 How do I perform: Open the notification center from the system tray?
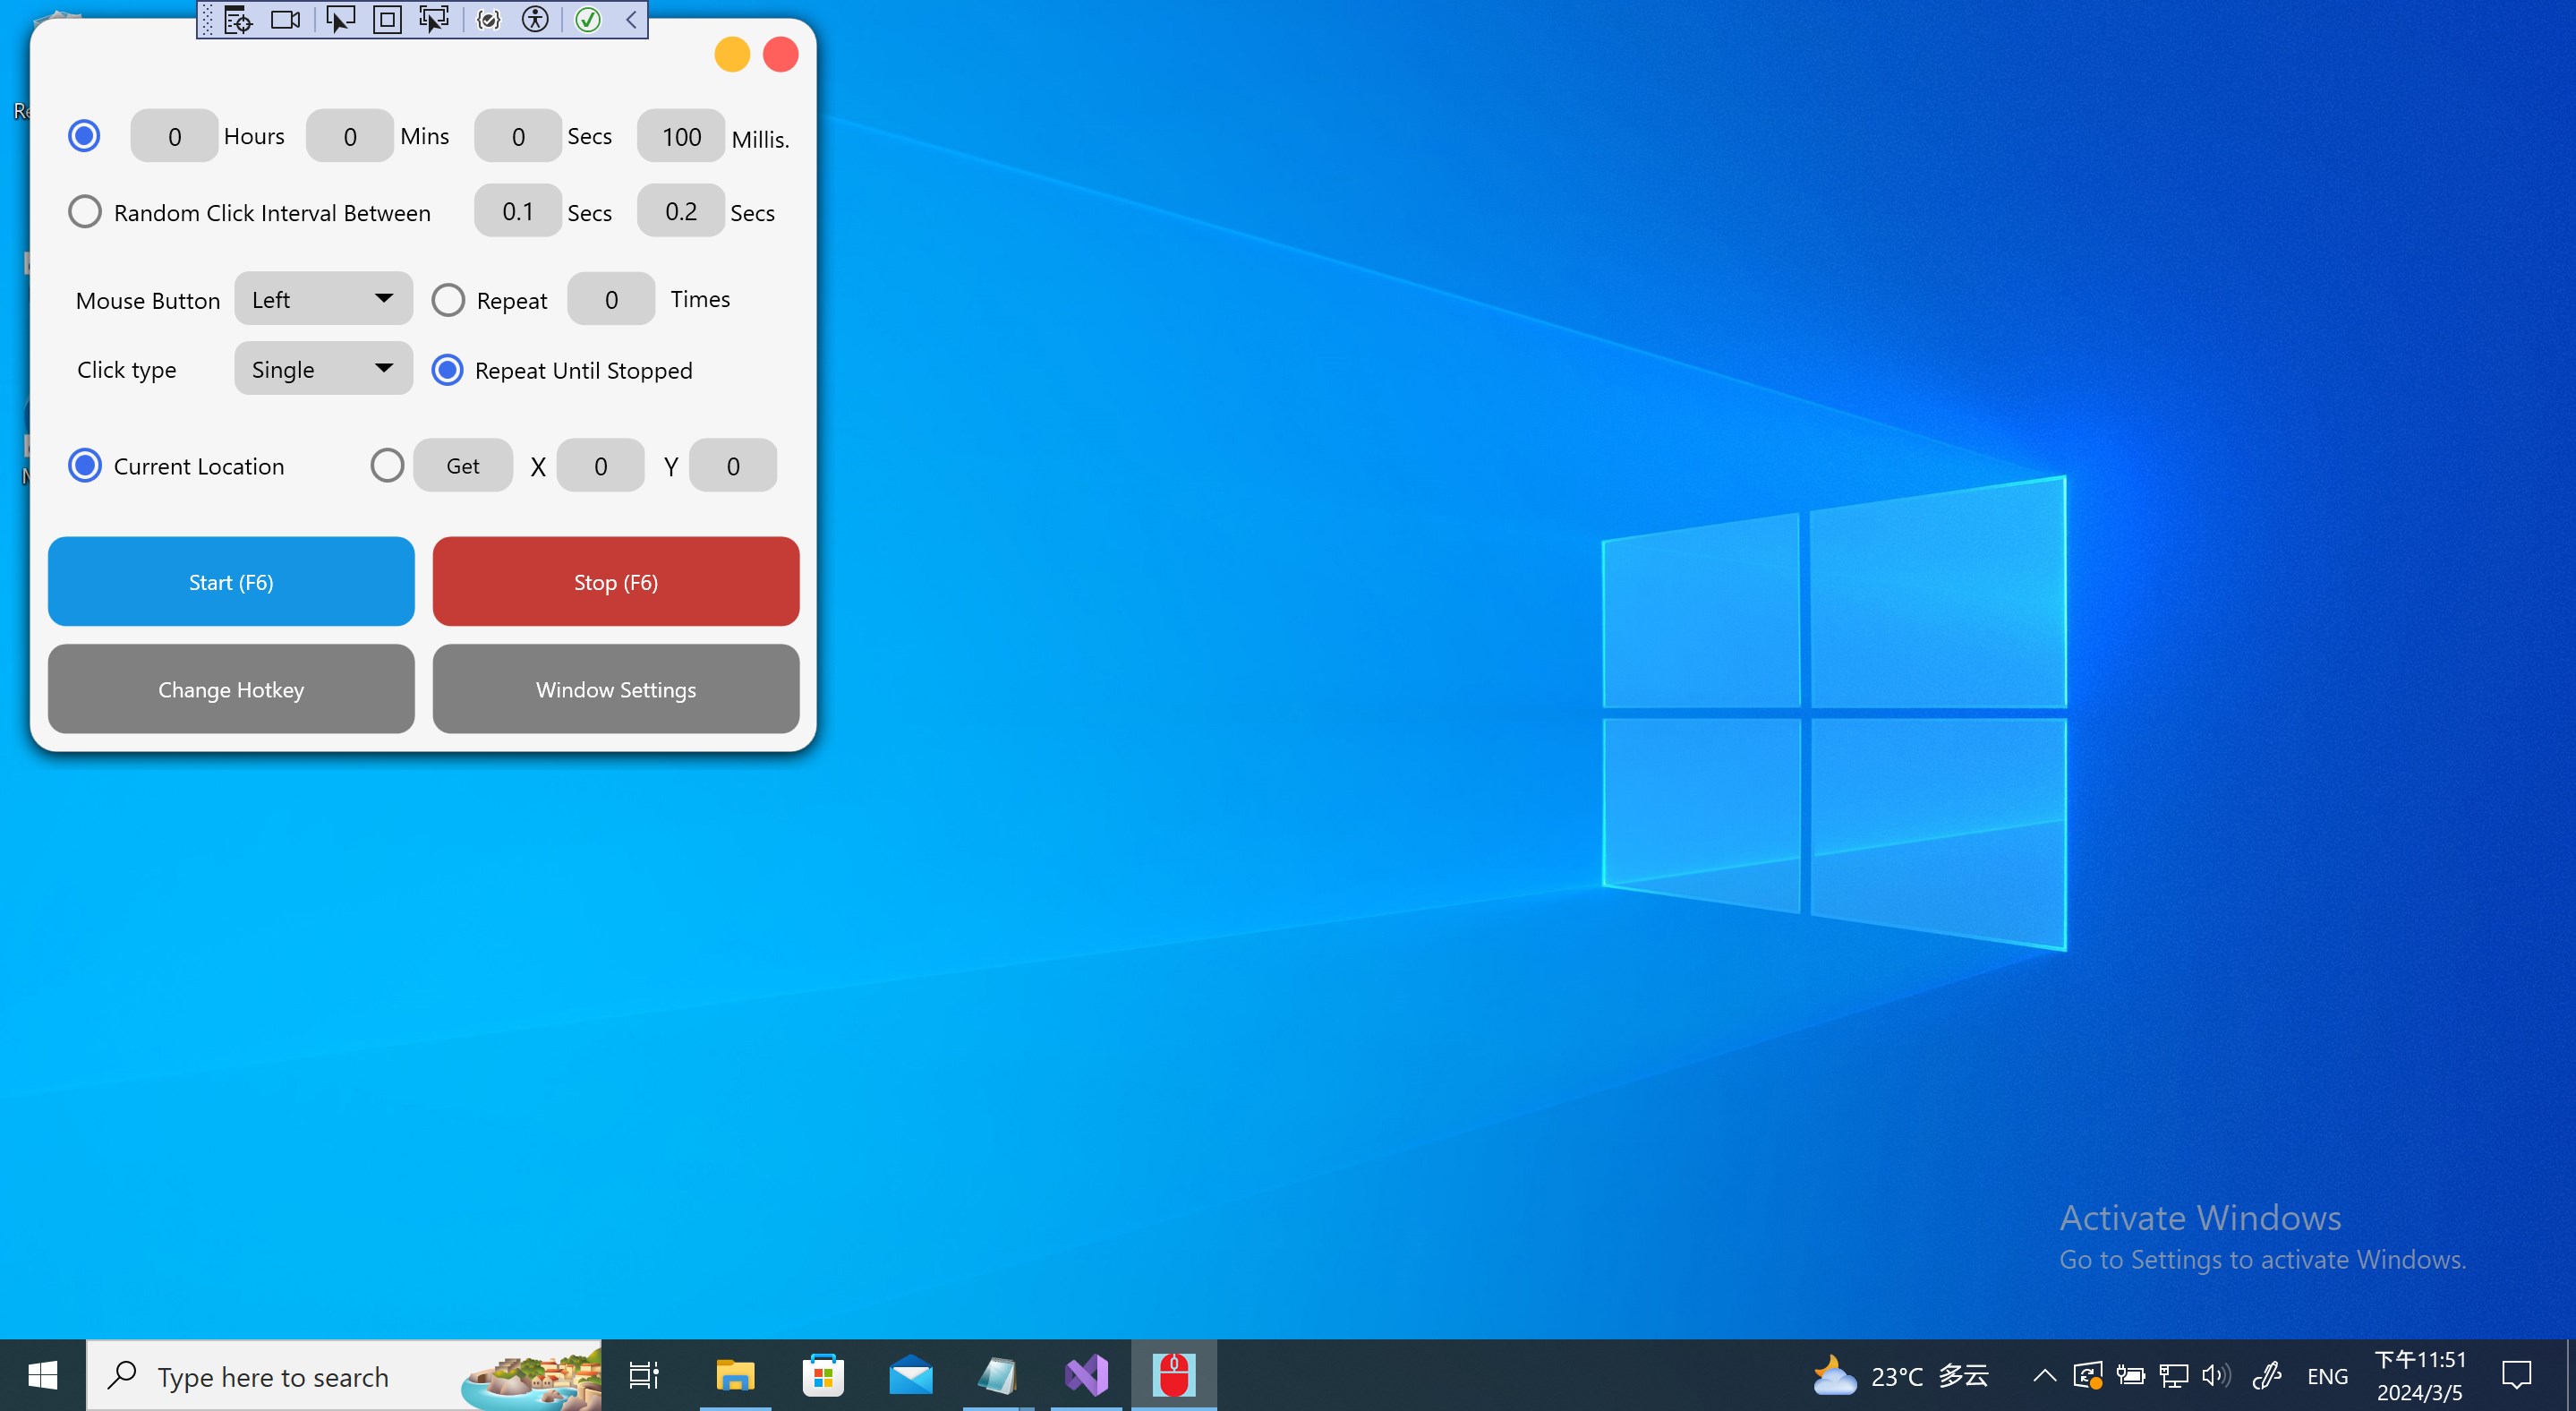point(2516,1375)
